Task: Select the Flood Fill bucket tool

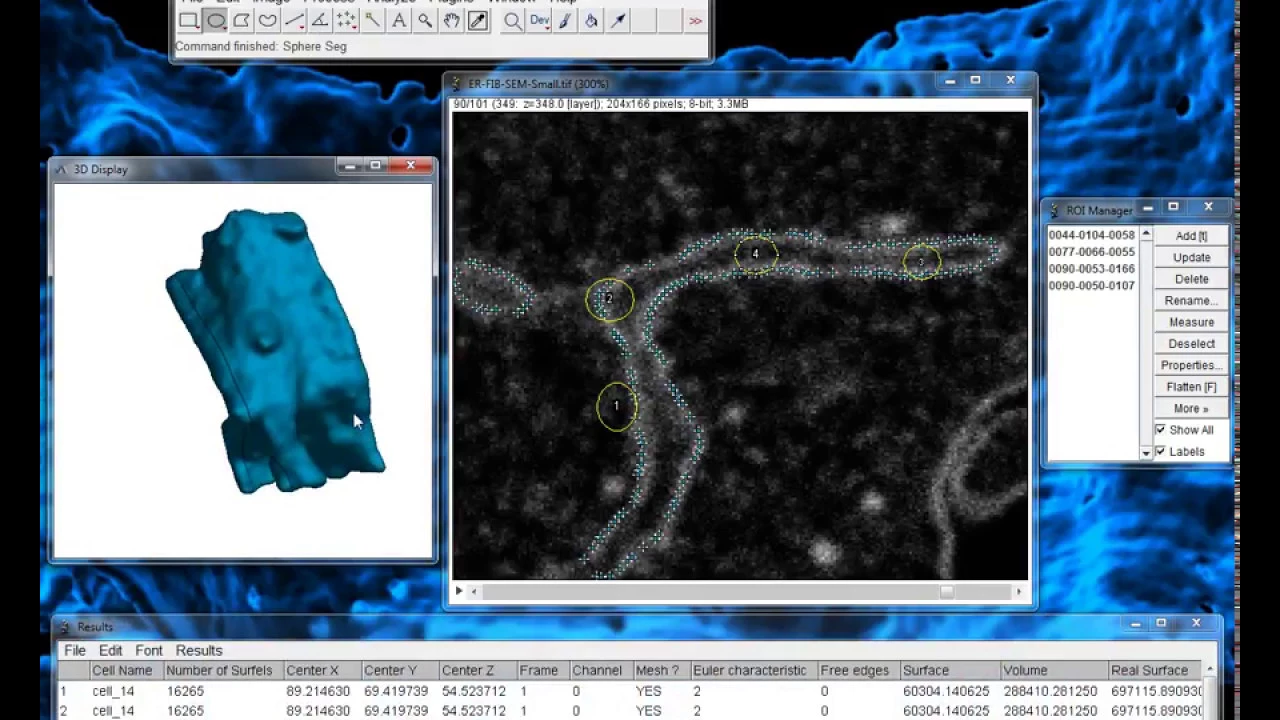Action: [x=591, y=20]
